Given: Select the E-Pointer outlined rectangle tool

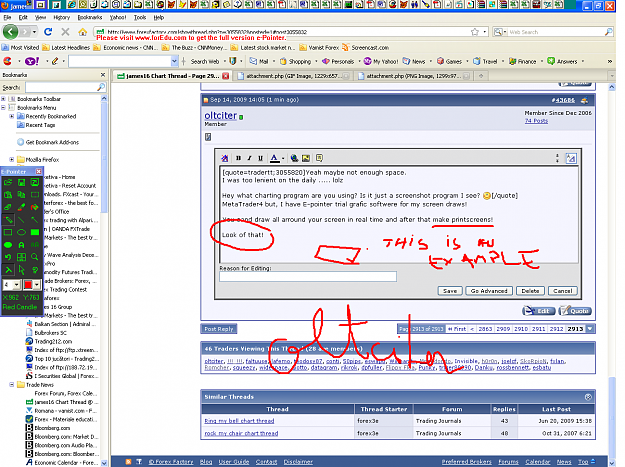Looking at the screenshot, I should [x=8, y=232].
